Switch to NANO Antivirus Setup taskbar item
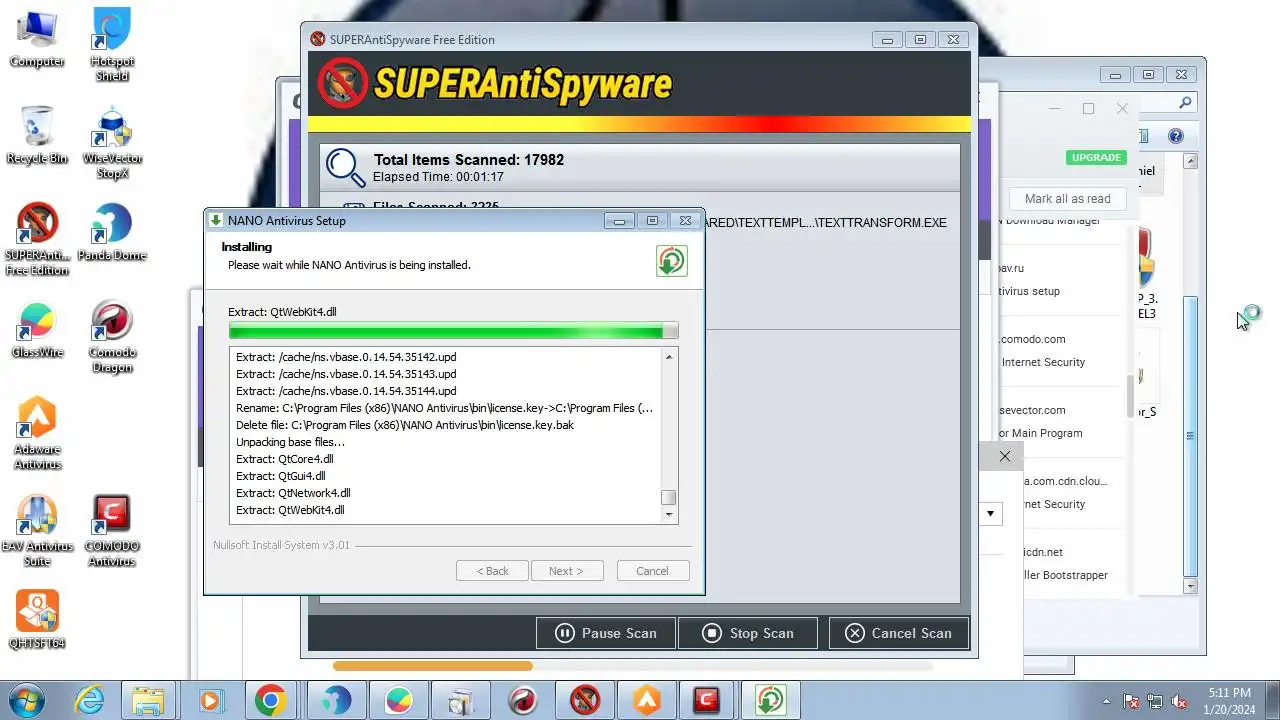 [x=770, y=701]
